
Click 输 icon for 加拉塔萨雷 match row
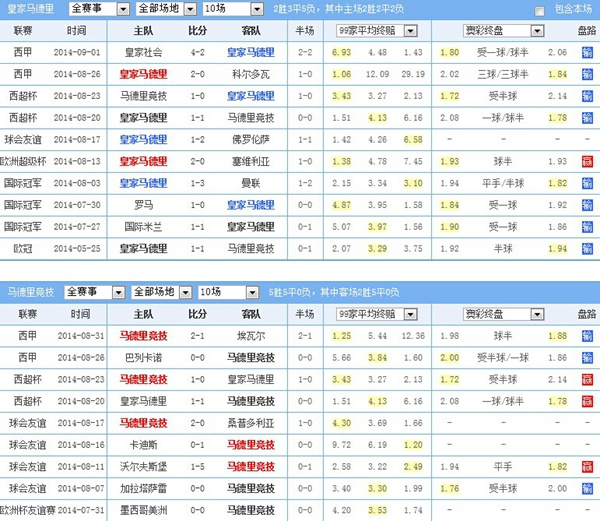coord(587,488)
